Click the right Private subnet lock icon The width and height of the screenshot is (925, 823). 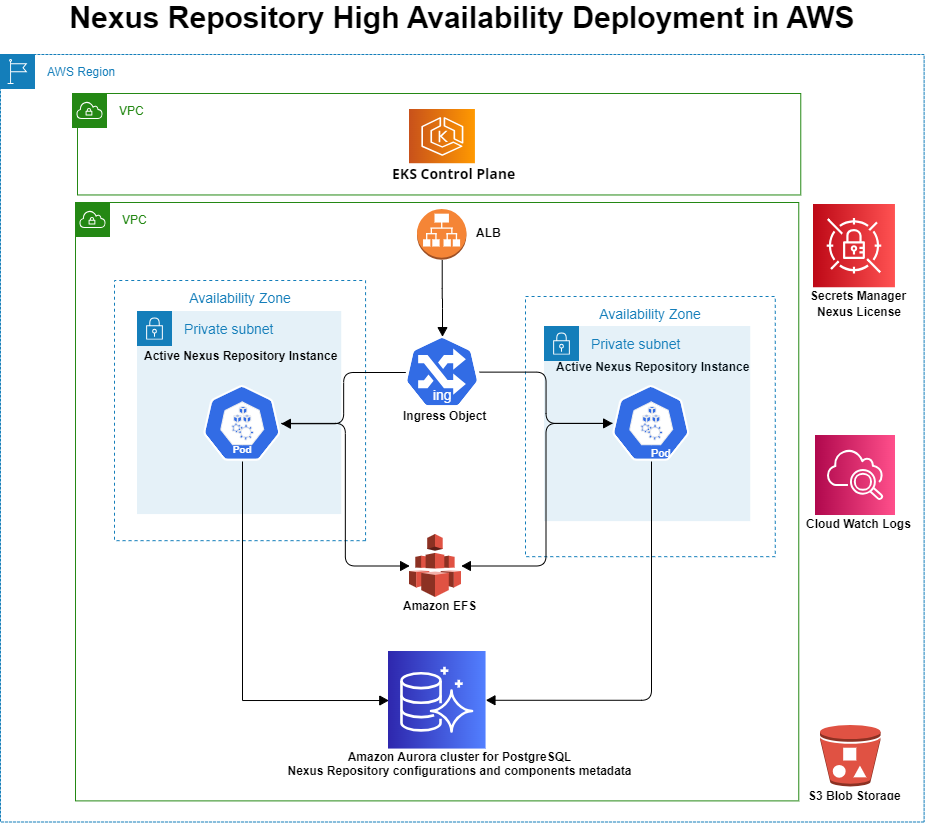pos(562,343)
